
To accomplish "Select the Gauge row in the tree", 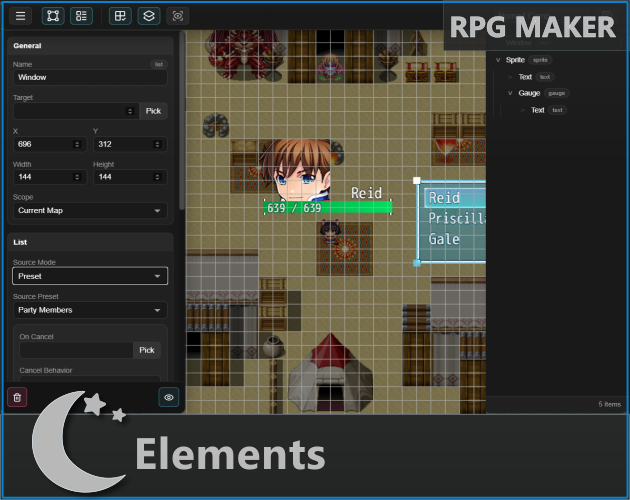I will (x=557, y=93).
